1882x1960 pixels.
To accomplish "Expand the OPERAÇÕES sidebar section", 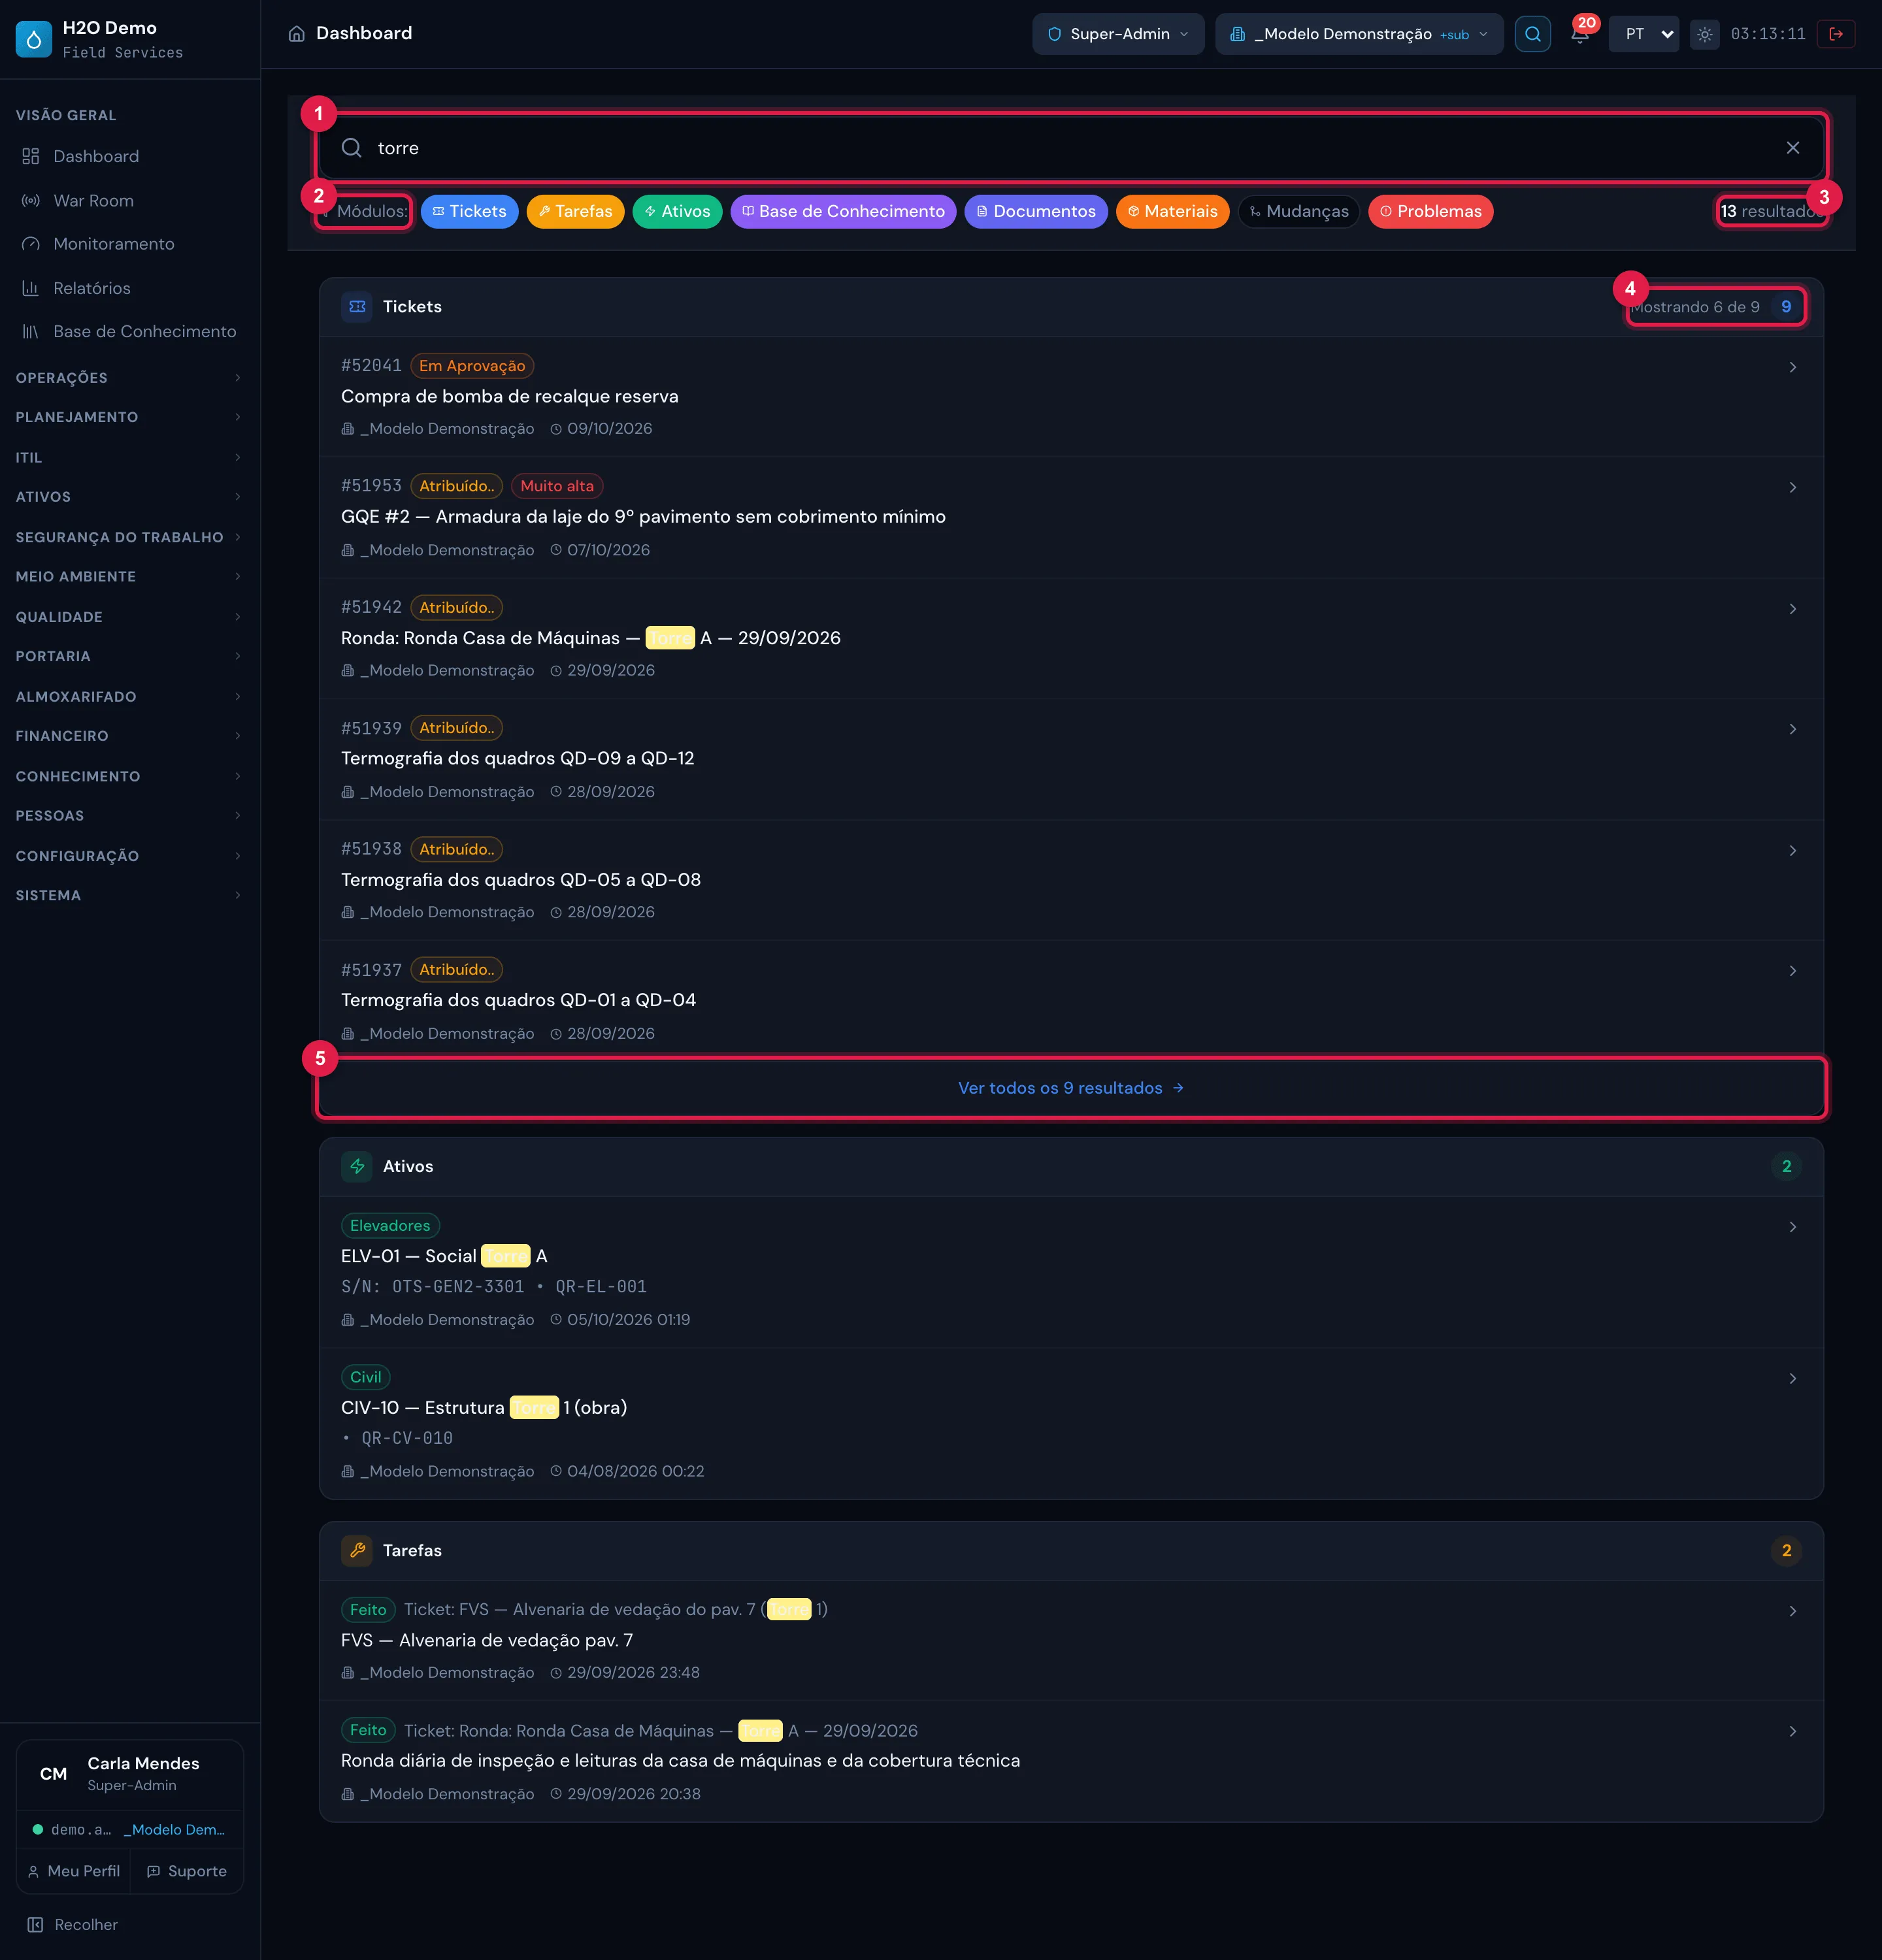I will point(130,378).
